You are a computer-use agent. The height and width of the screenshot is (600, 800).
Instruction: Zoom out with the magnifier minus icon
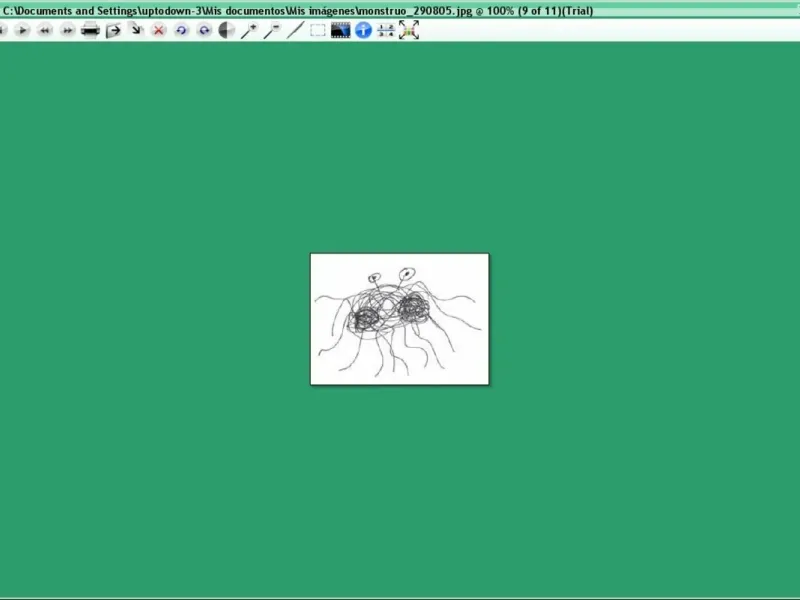point(272,31)
